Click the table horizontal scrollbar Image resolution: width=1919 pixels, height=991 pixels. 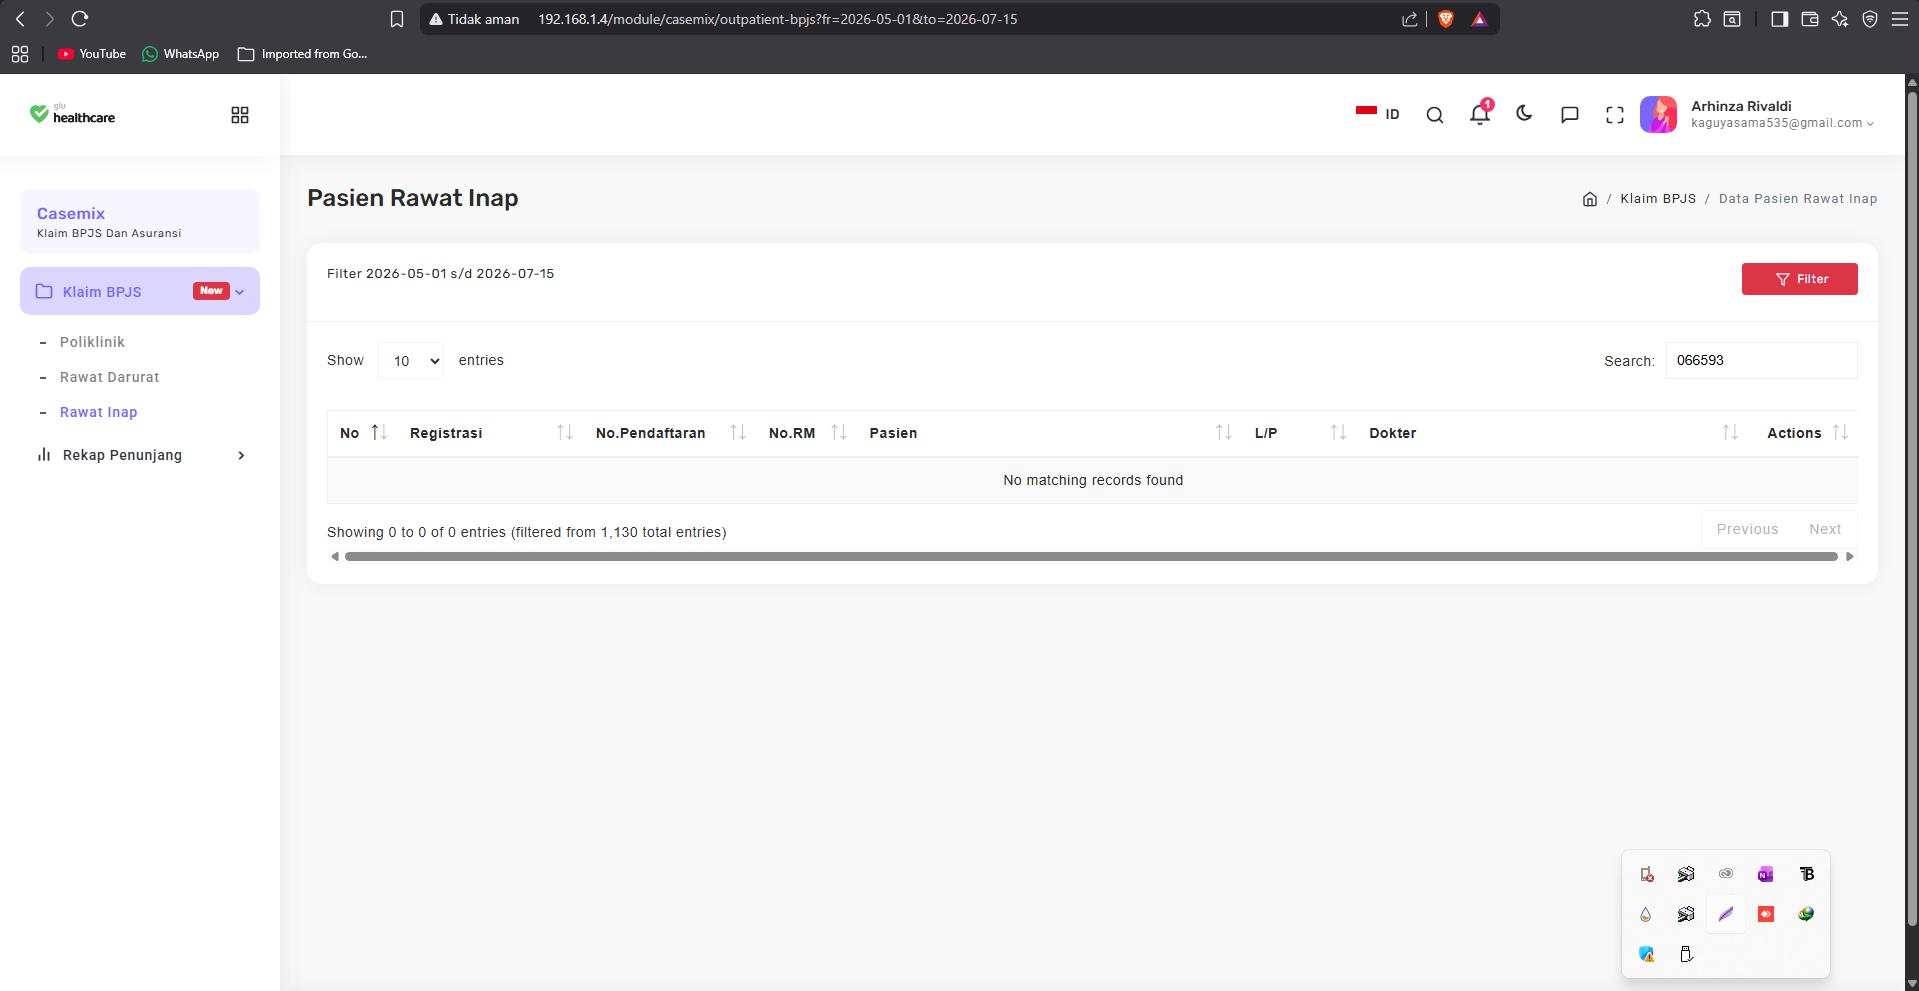(x=1091, y=557)
